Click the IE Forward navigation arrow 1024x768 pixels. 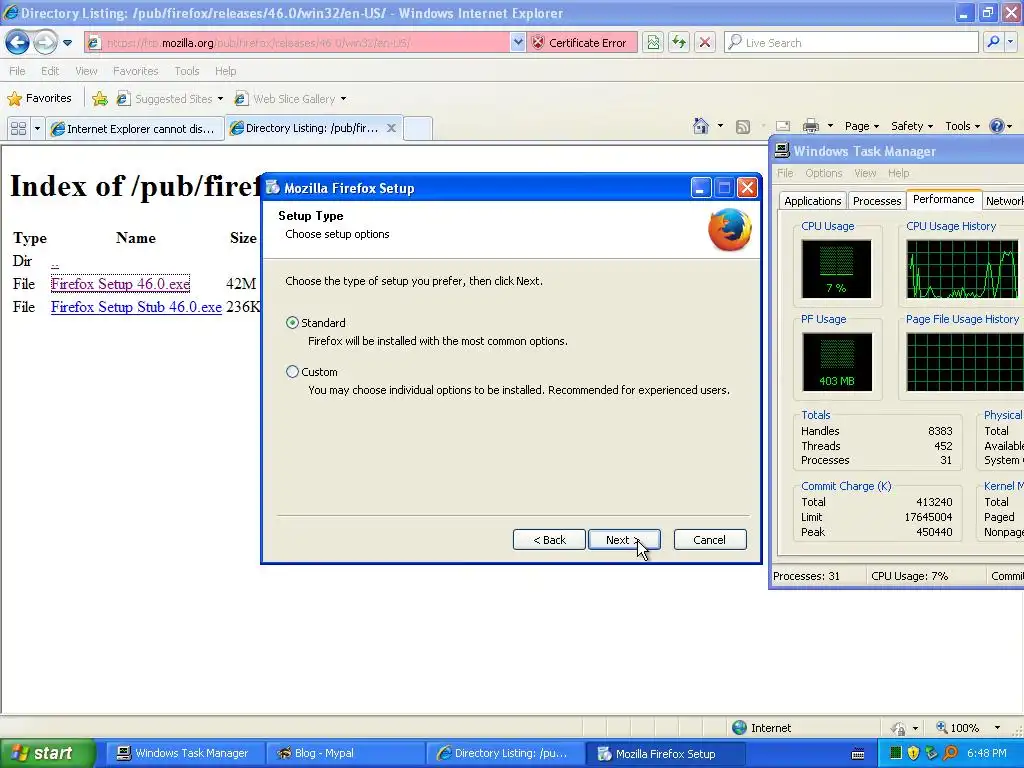[x=45, y=42]
